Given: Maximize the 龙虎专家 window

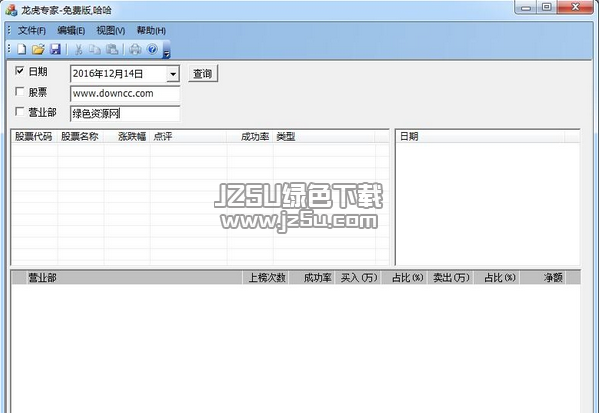Looking at the screenshot, I should coord(547,8).
